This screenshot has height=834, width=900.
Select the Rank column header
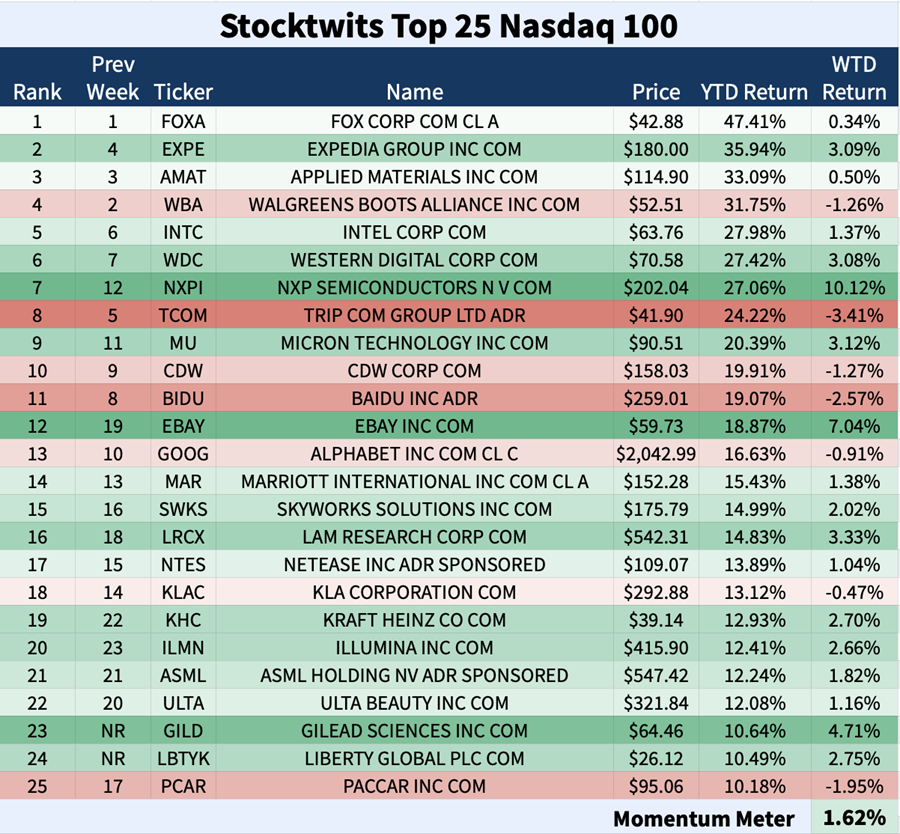coord(37,92)
